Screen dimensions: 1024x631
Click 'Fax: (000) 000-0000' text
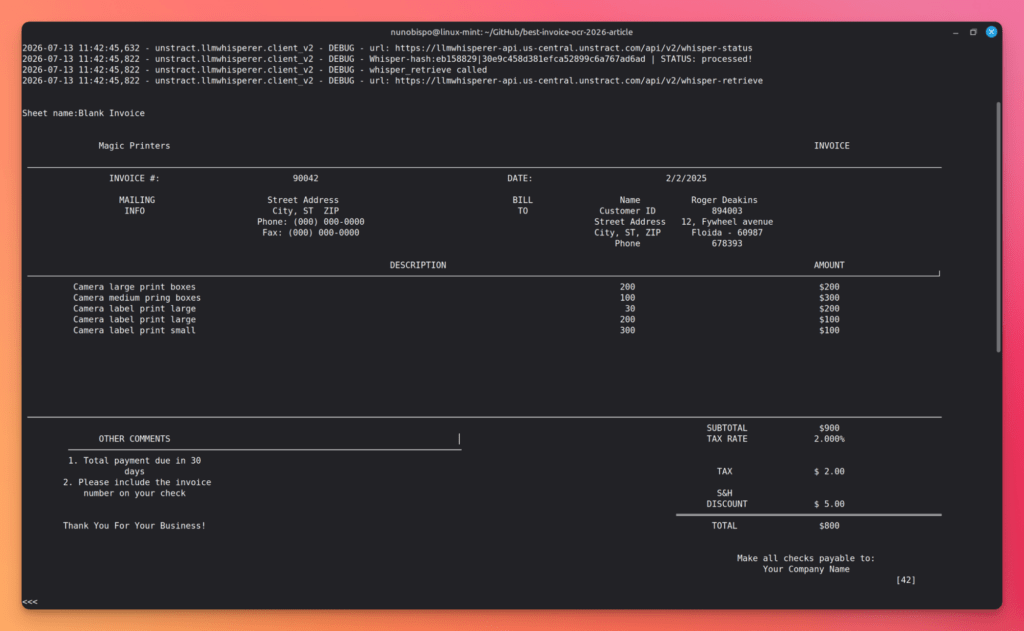click(x=310, y=233)
